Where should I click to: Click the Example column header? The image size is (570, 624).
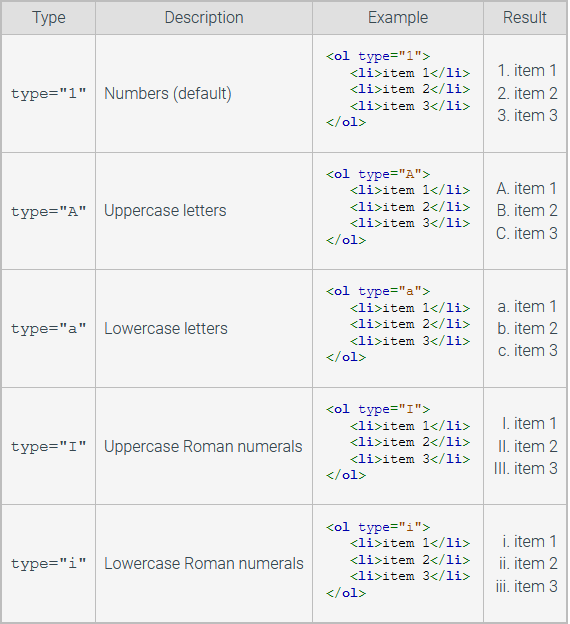[x=398, y=18]
